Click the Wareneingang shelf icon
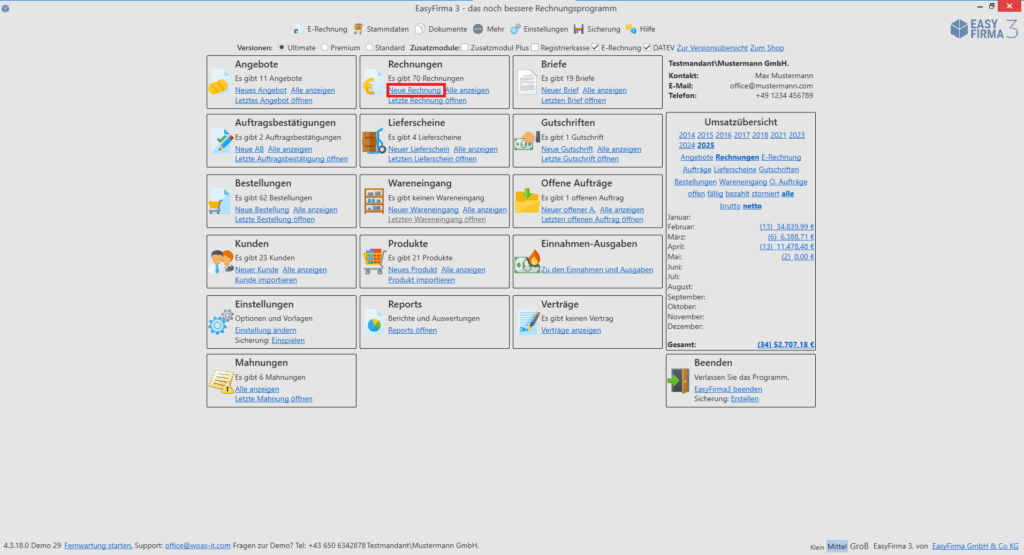Screen dimensions: 1024x555 click(x=374, y=202)
